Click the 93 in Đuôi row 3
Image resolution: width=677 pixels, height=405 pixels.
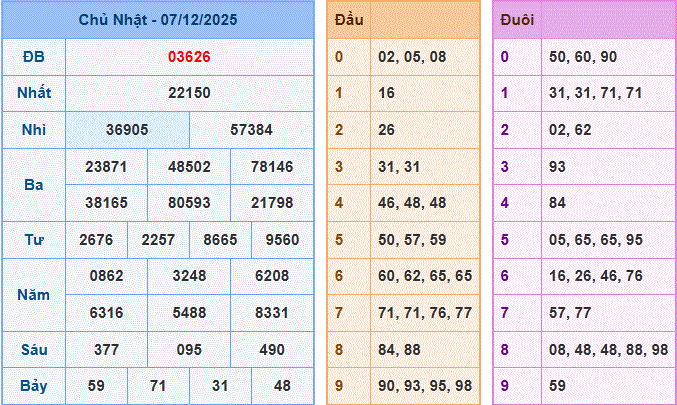[557, 167]
